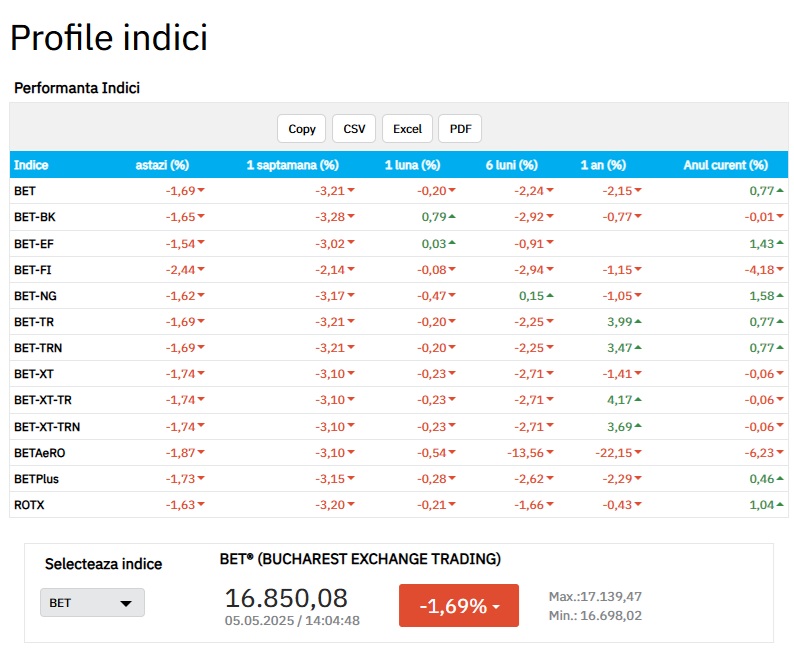Sort by the Indice column header
This screenshot has height=672, width=794.
[31, 165]
